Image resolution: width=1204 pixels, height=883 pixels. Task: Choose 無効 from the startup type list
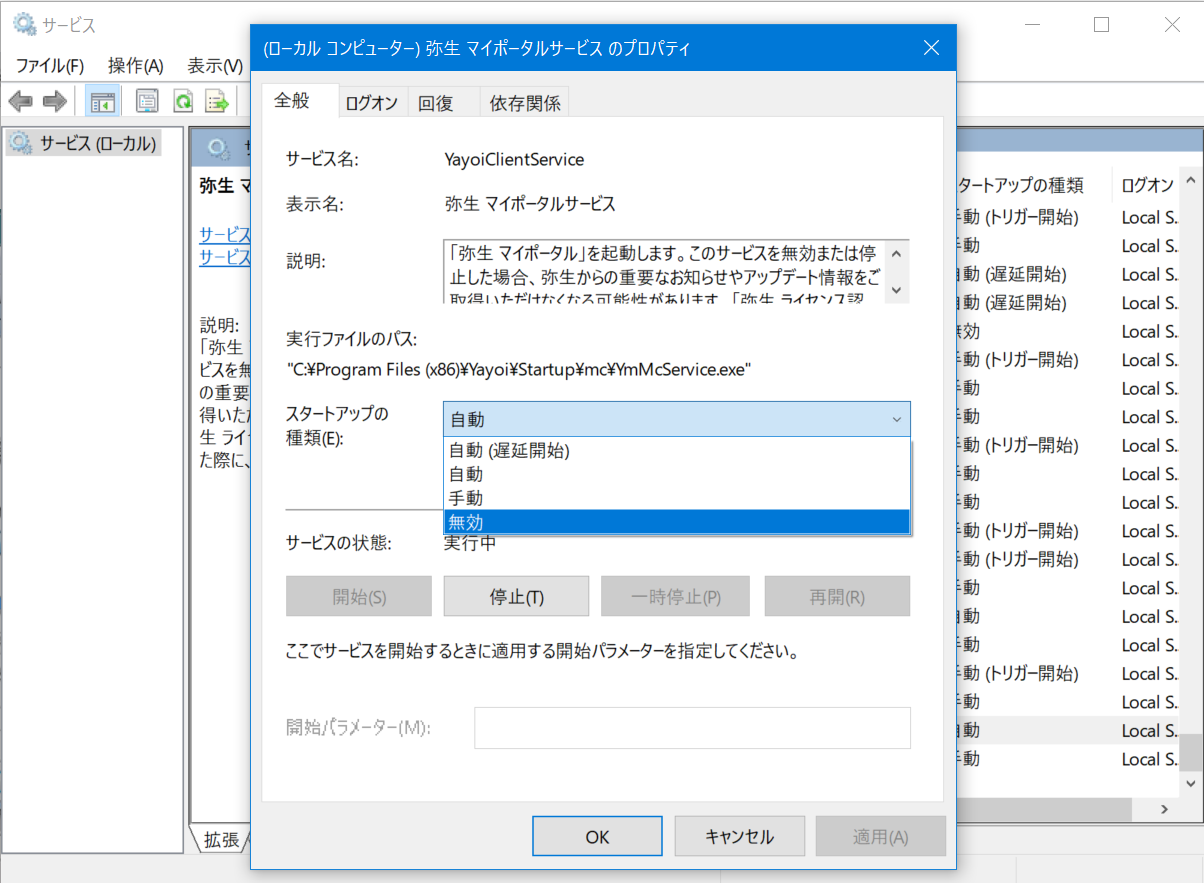[x=676, y=521]
